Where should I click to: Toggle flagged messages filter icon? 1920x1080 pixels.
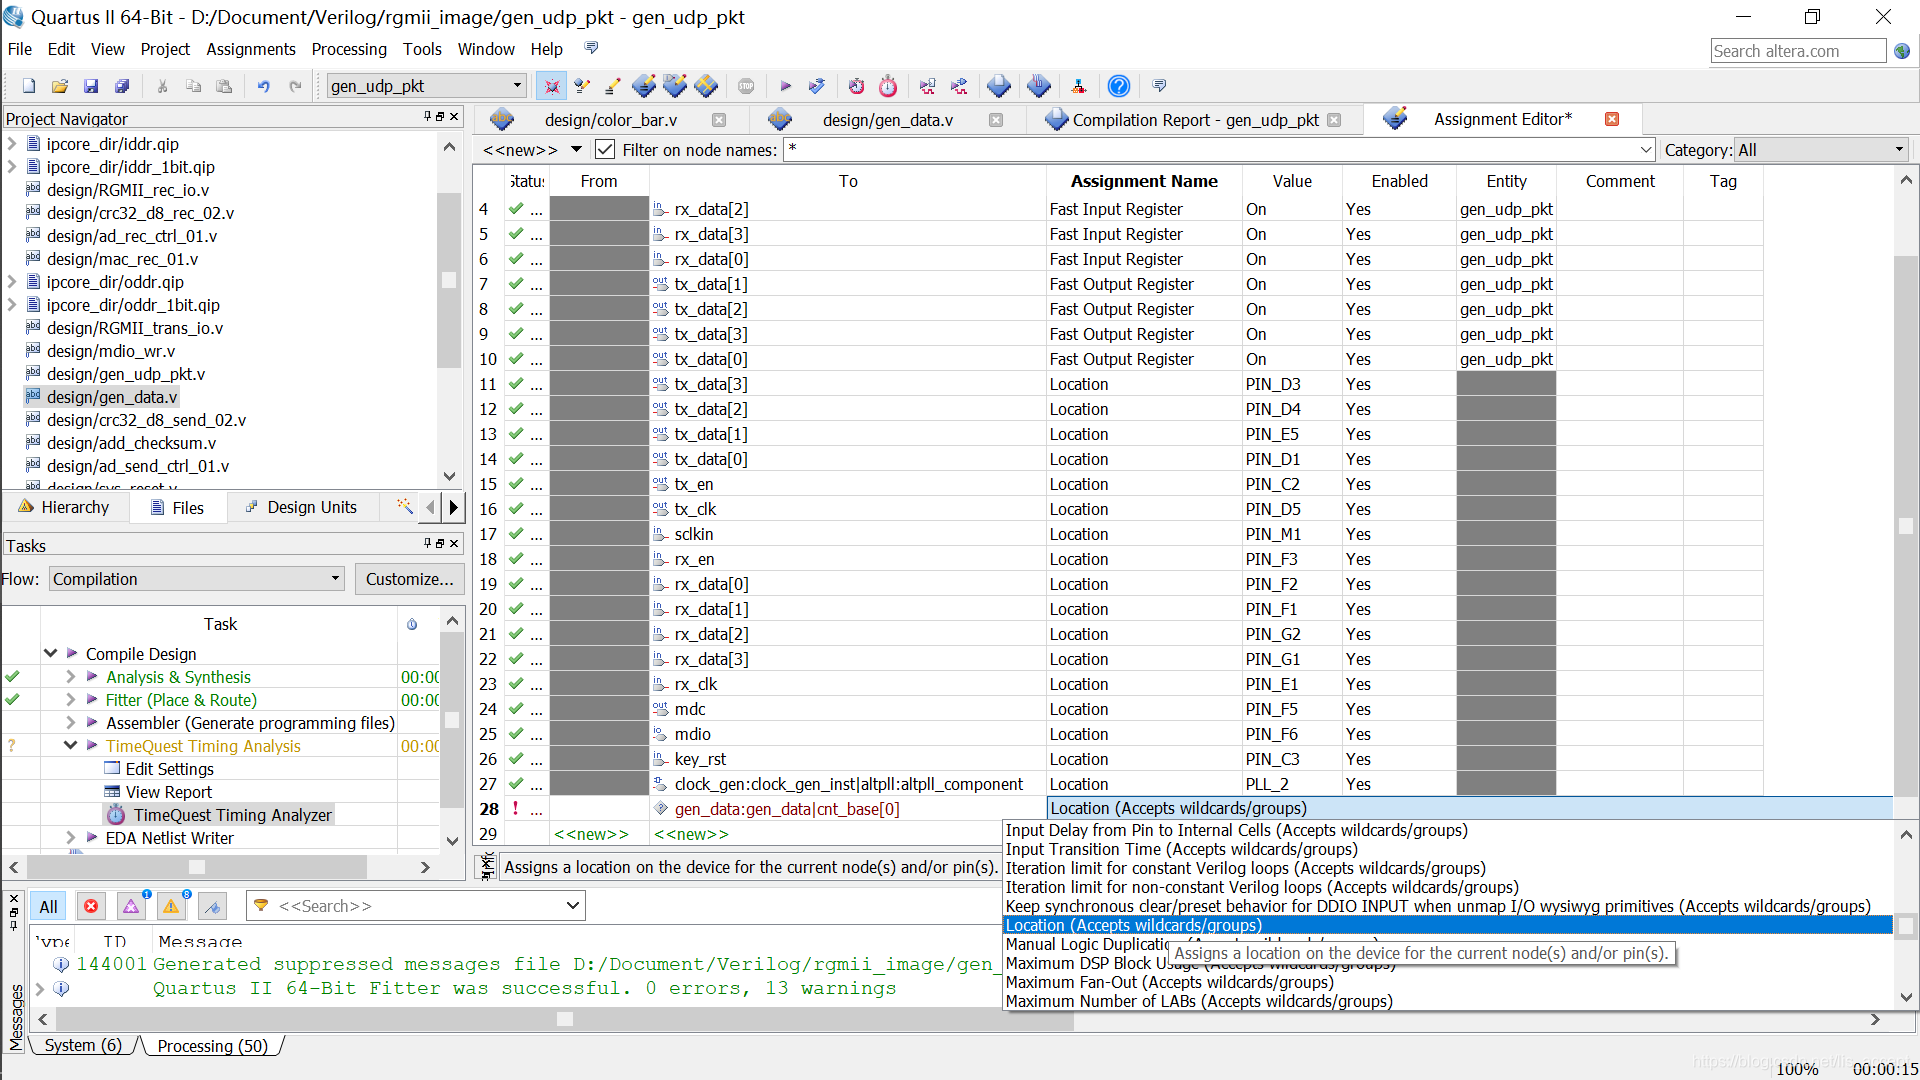tap(212, 906)
